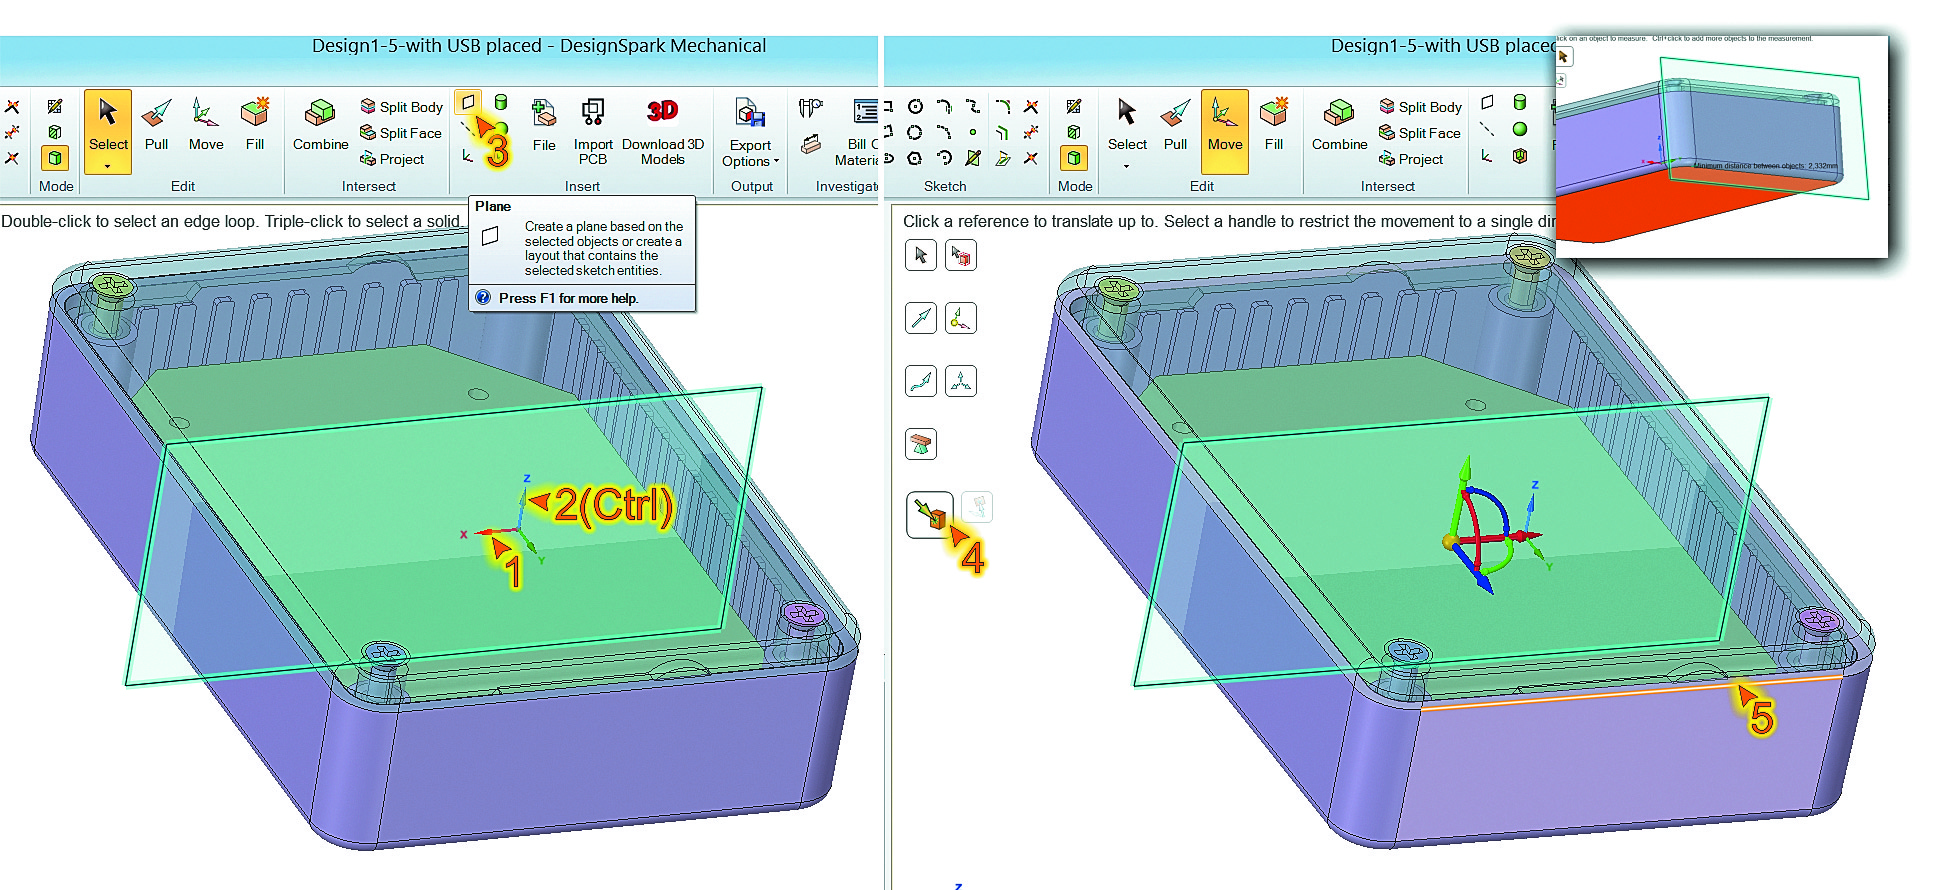Click the Origin insert icon in left window

tap(467, 156)
